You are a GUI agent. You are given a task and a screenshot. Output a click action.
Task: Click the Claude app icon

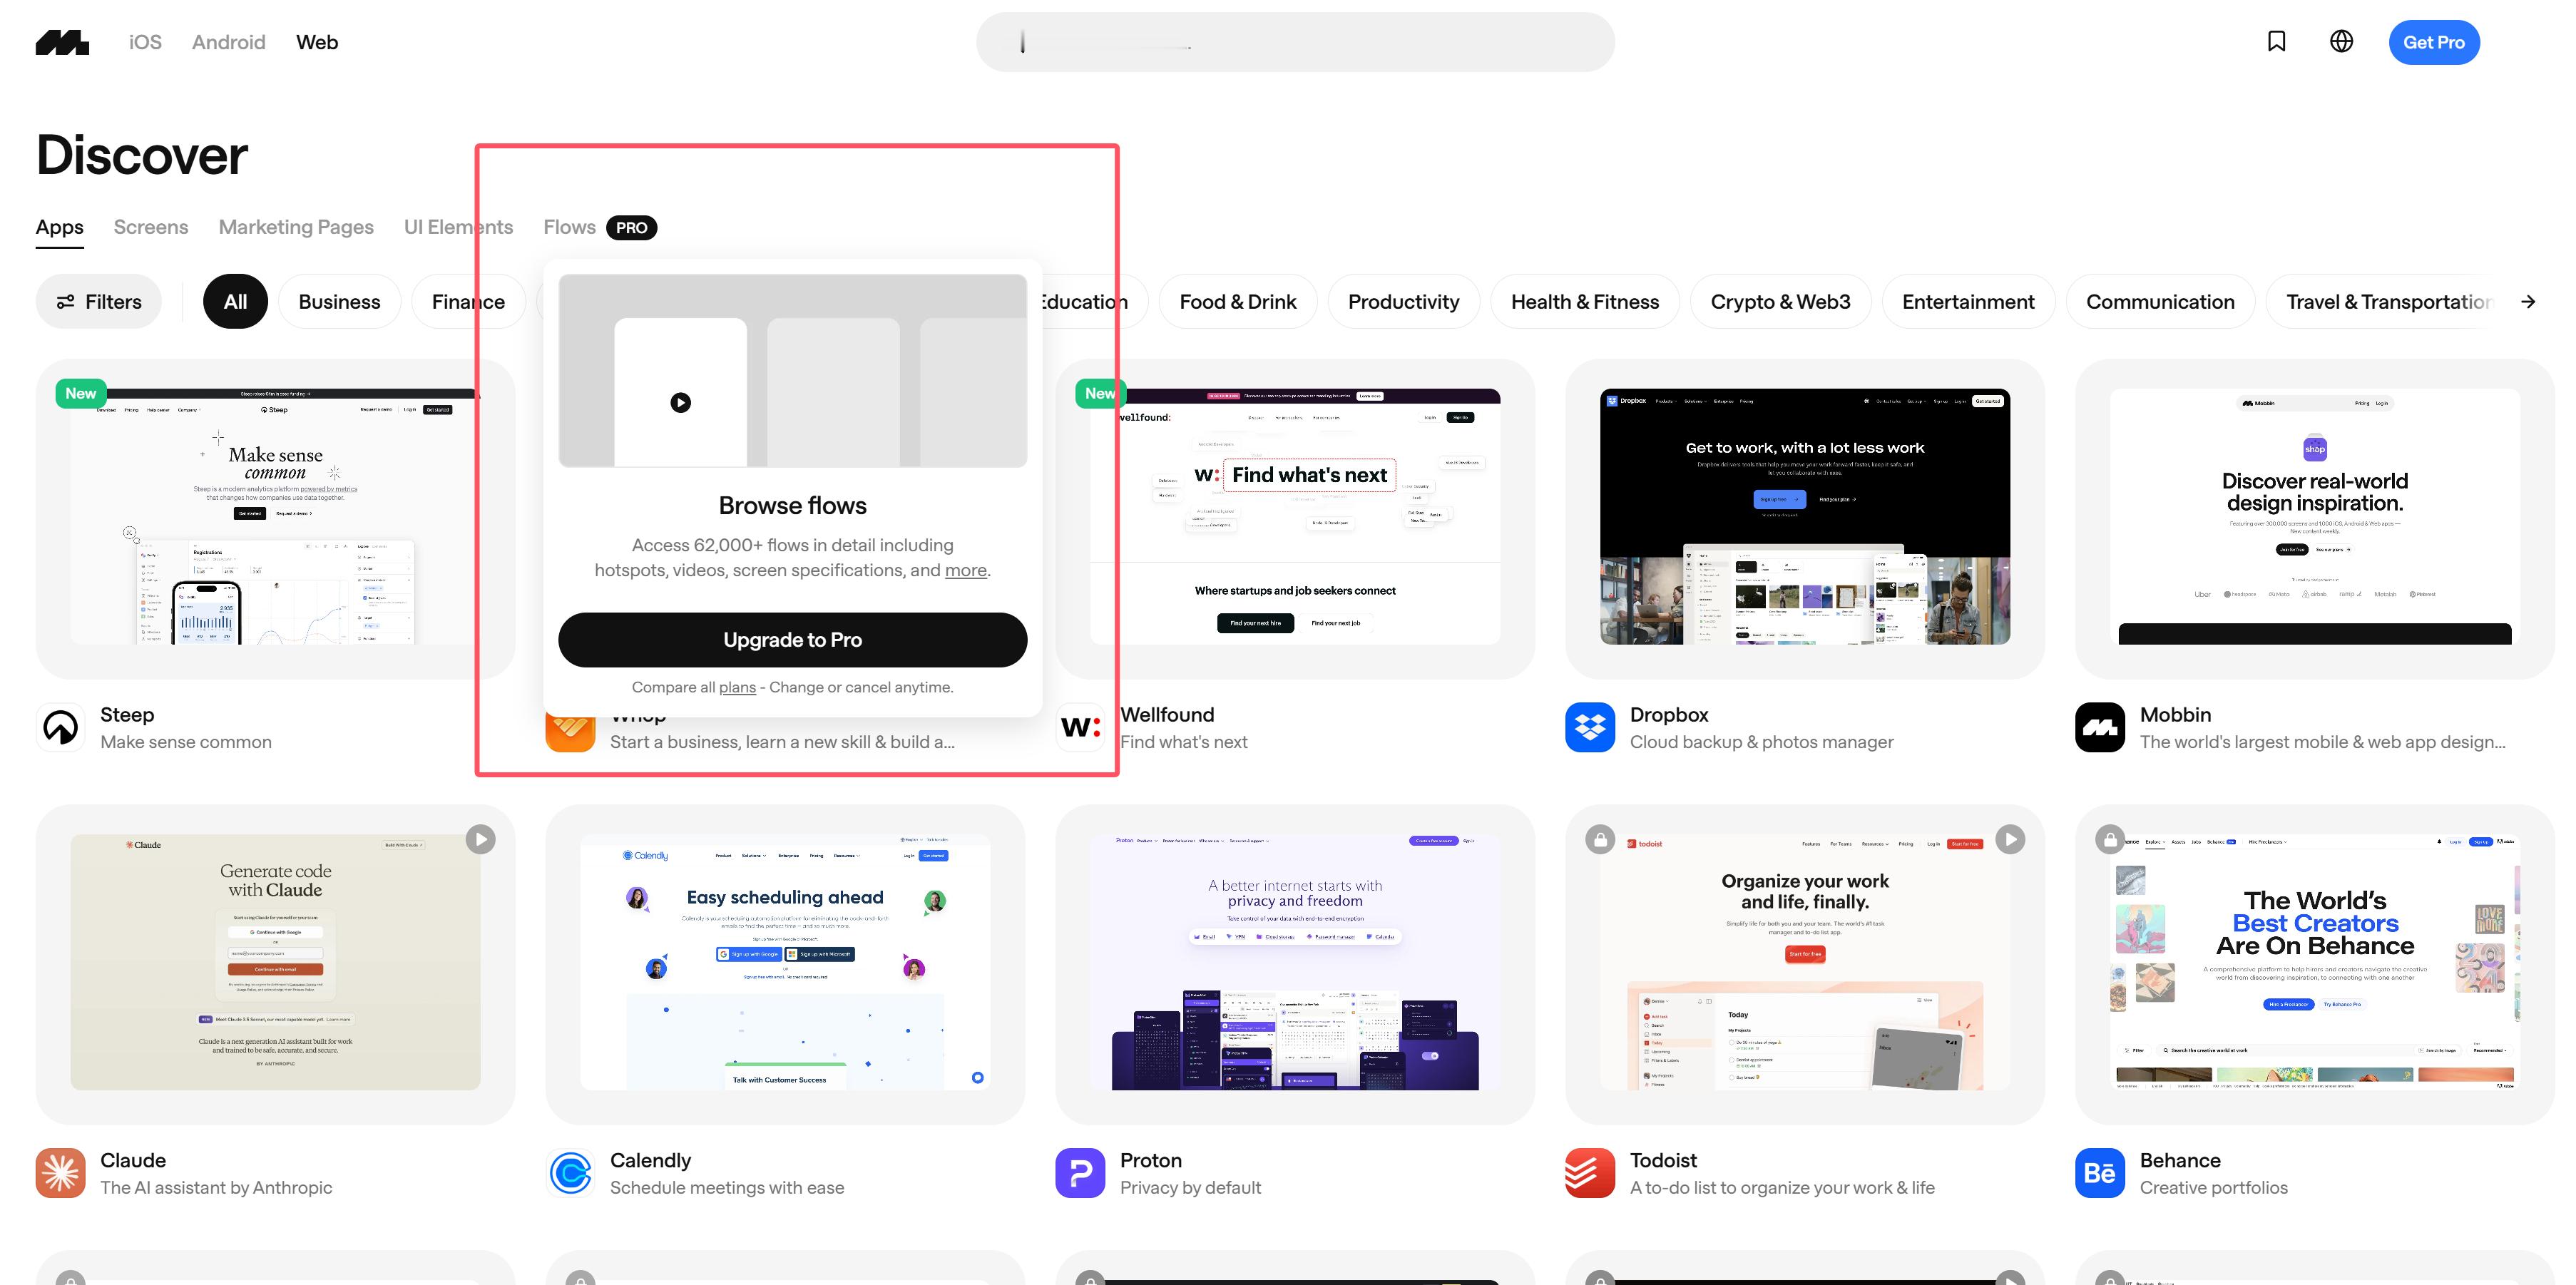[60, 1173]
